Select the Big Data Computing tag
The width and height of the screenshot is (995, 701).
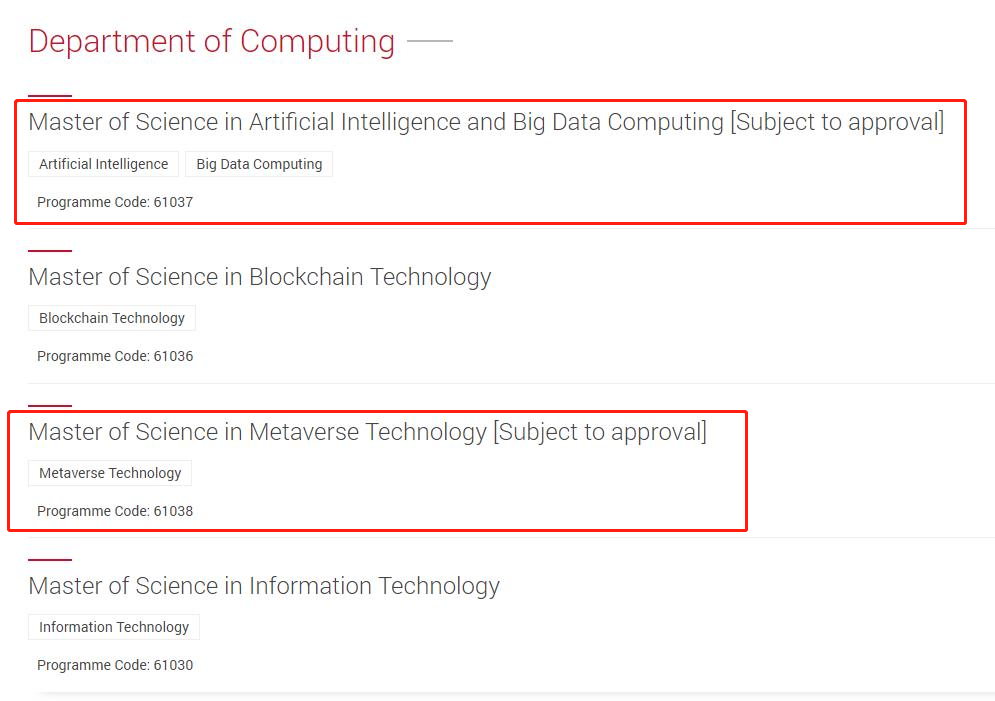[259, 164]
